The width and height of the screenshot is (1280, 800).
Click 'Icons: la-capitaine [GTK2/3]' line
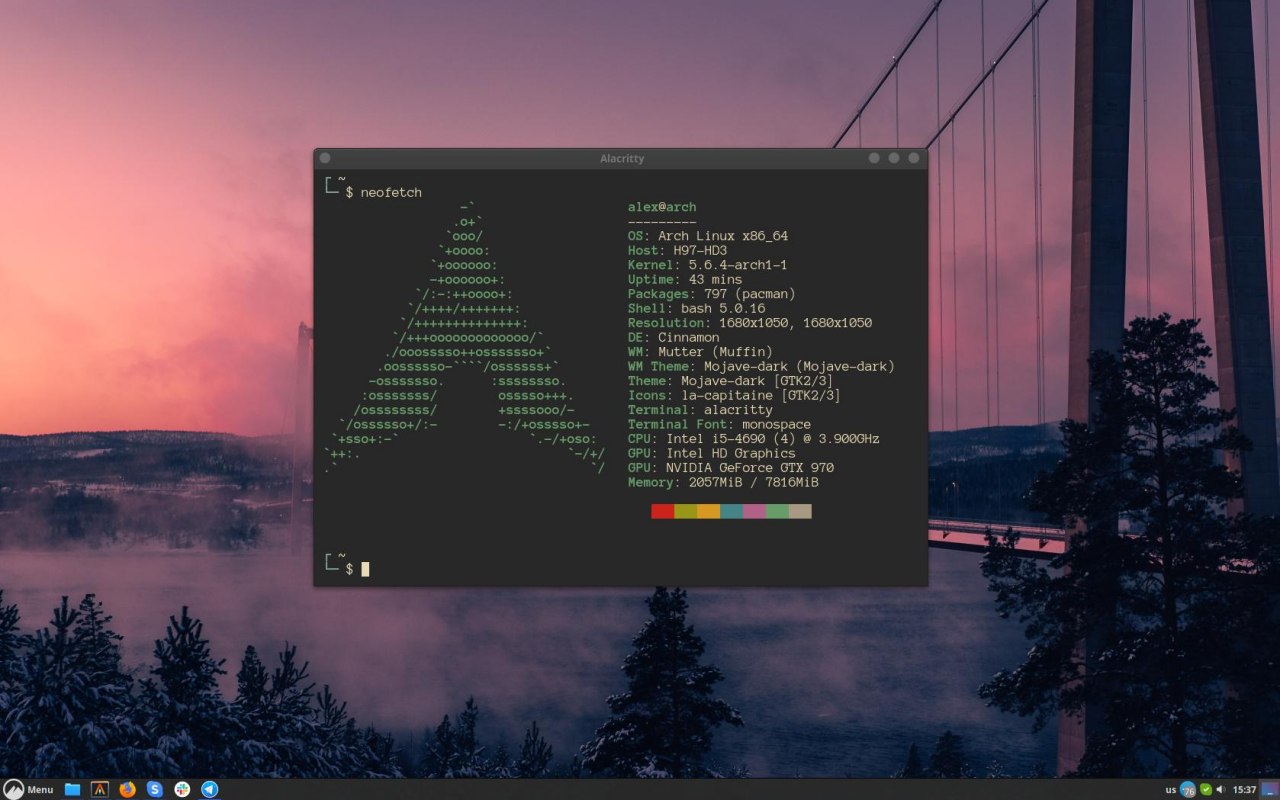point(734,396)
